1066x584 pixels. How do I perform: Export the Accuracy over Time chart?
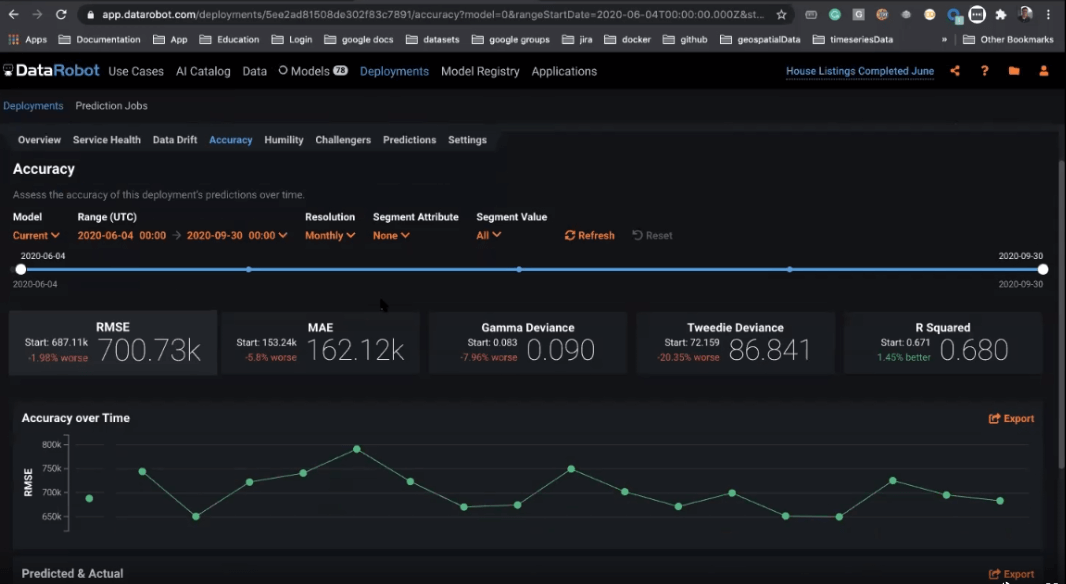pos(1011,418)
